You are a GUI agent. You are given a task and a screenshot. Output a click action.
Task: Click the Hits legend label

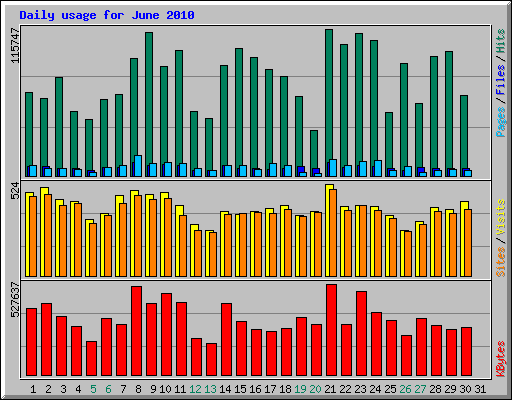501,41
